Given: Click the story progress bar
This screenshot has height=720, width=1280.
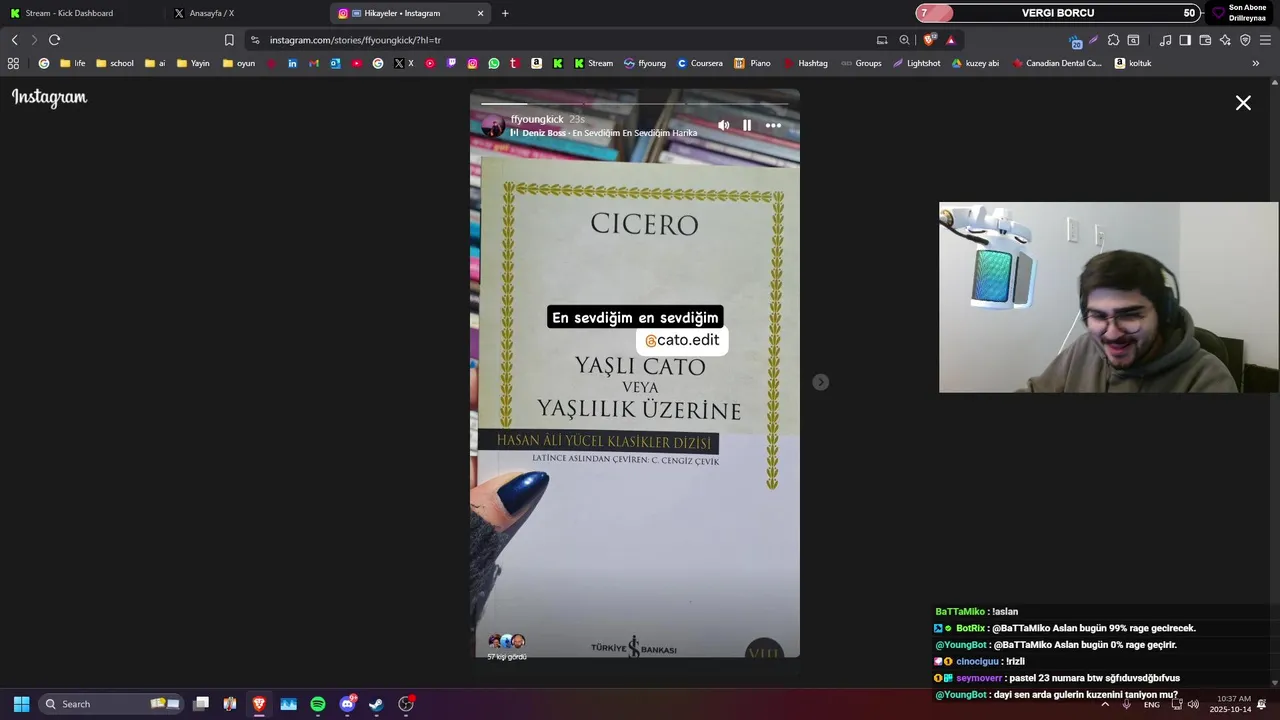Looking at the screenshot, I should pos(635,103).
